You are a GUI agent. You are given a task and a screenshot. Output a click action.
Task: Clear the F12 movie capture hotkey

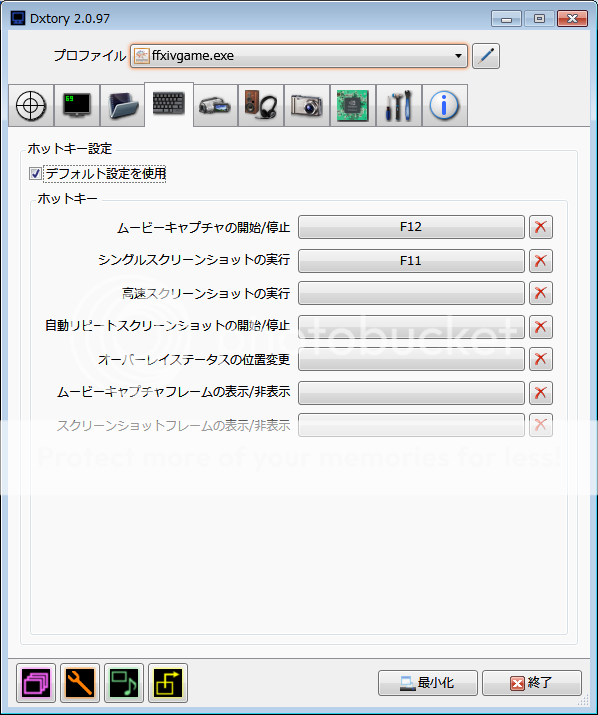click(541, 227)
